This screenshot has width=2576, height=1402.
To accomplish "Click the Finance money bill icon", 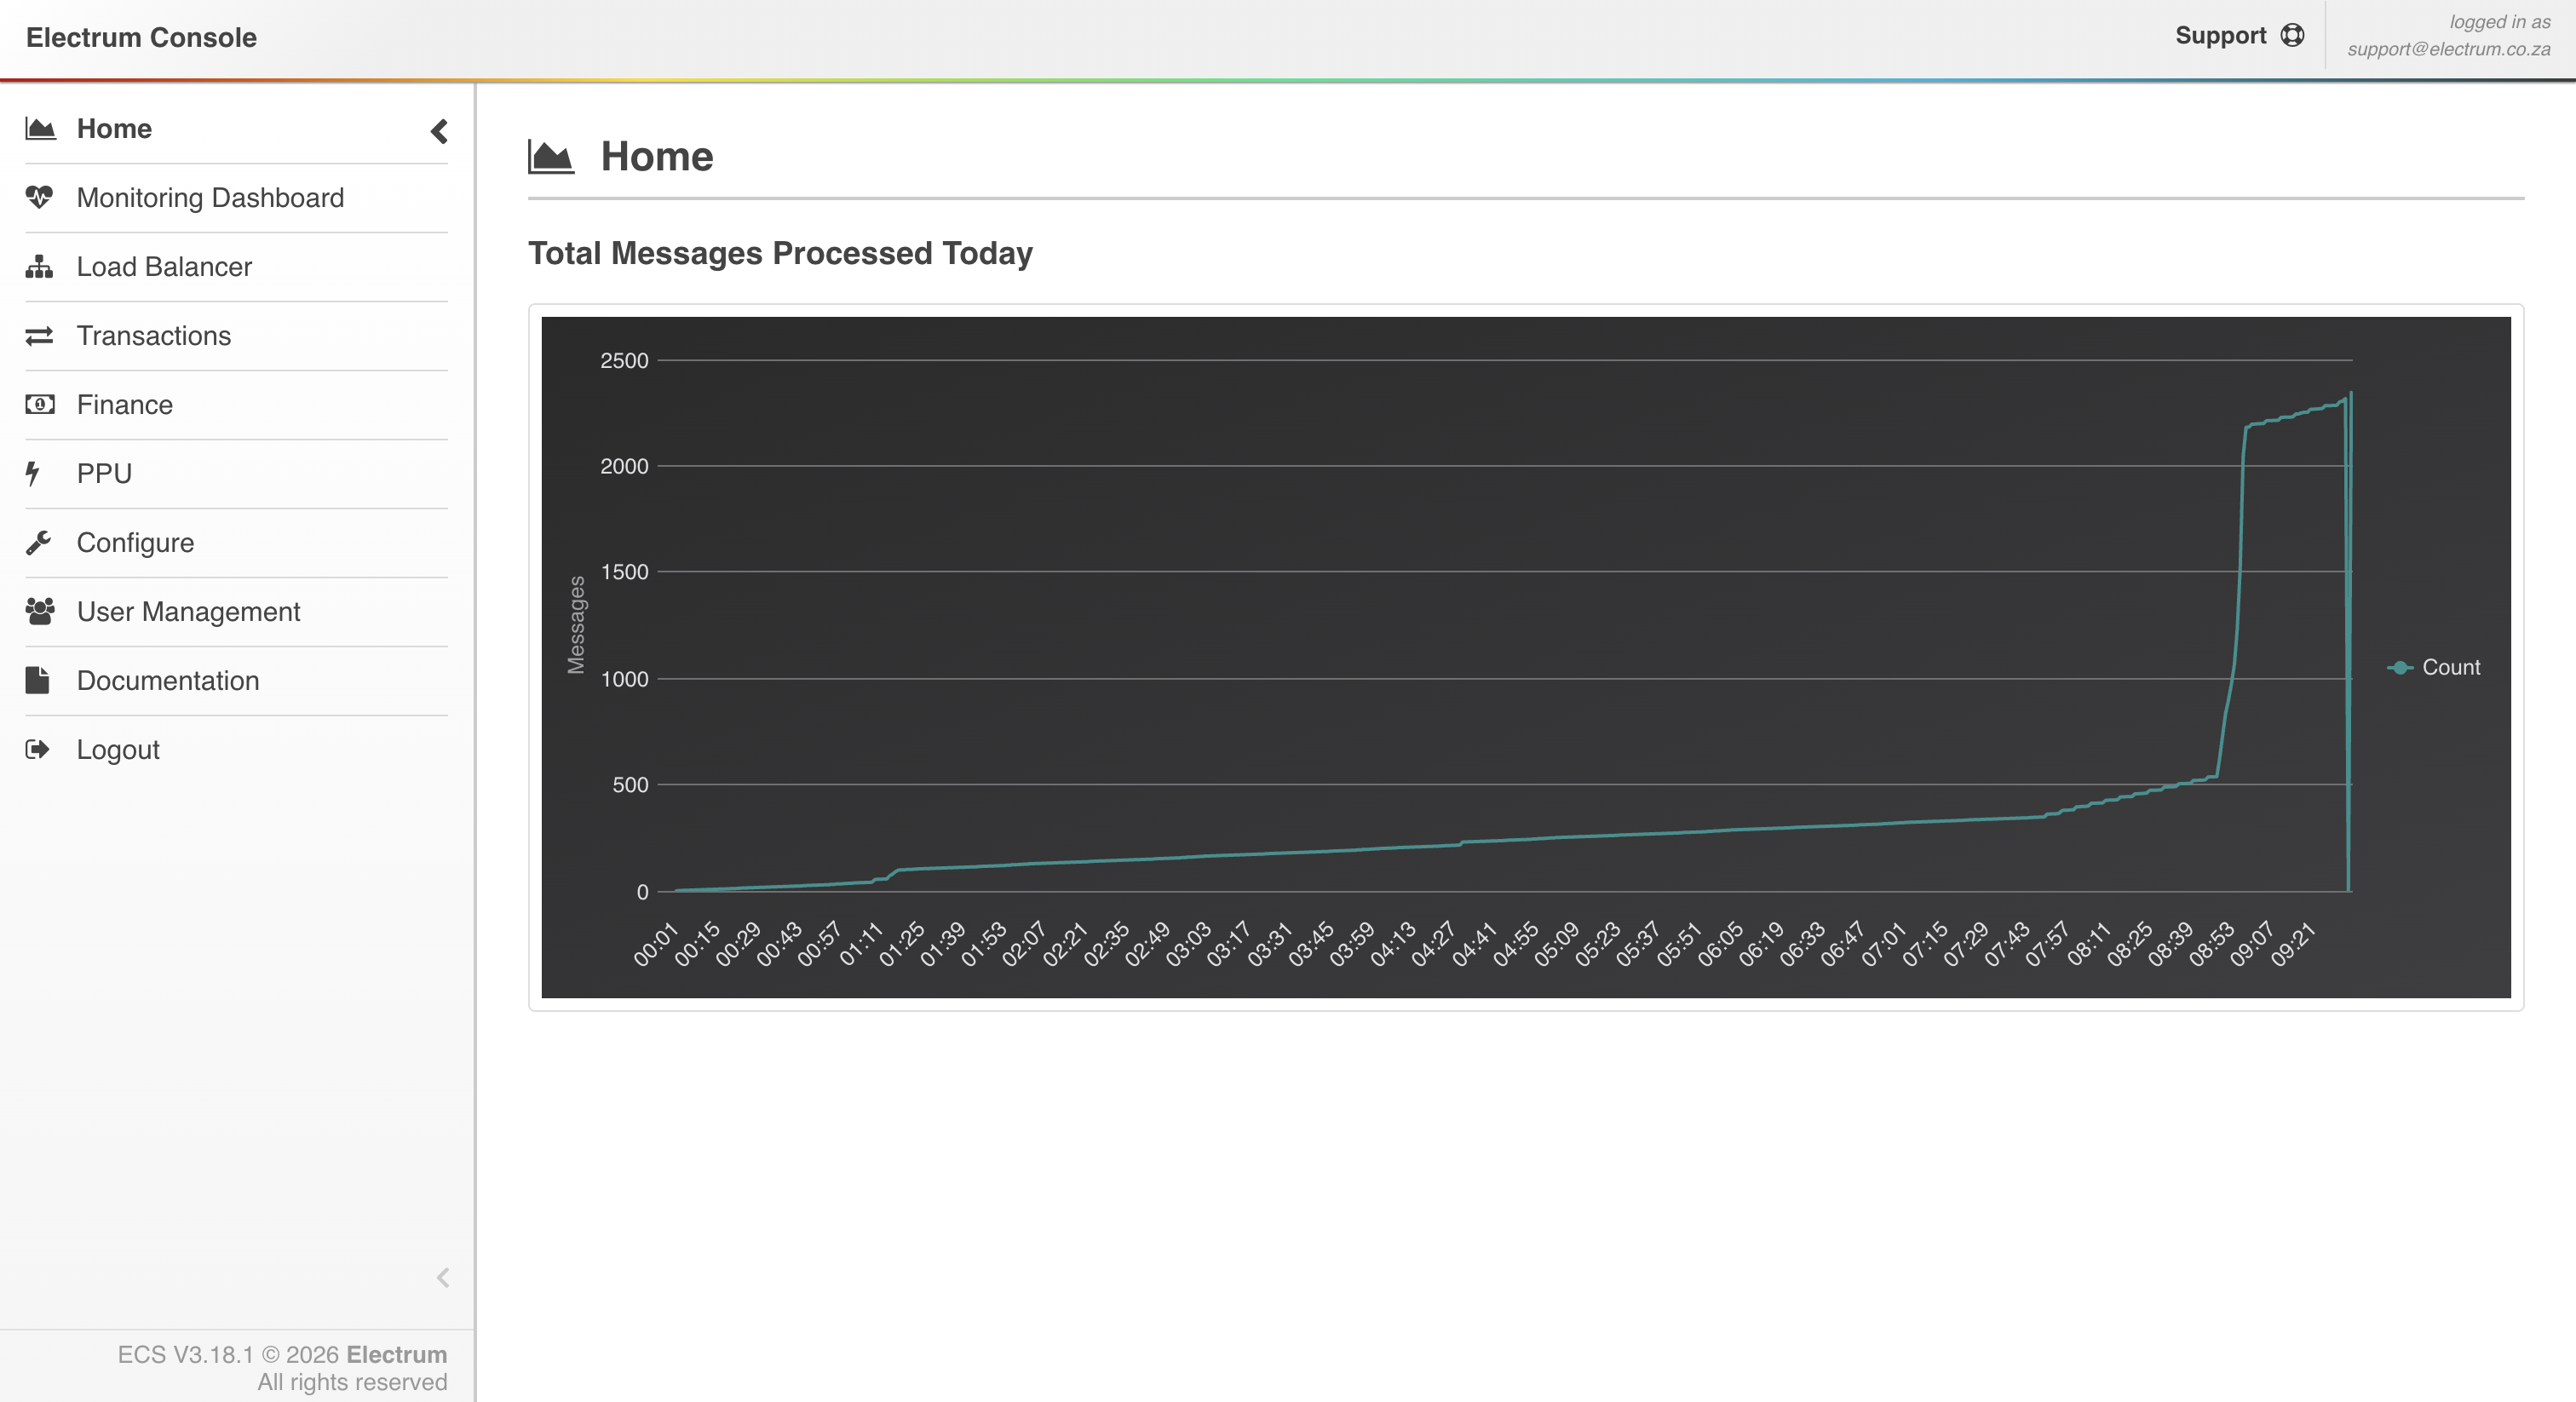I will (39, 404).
